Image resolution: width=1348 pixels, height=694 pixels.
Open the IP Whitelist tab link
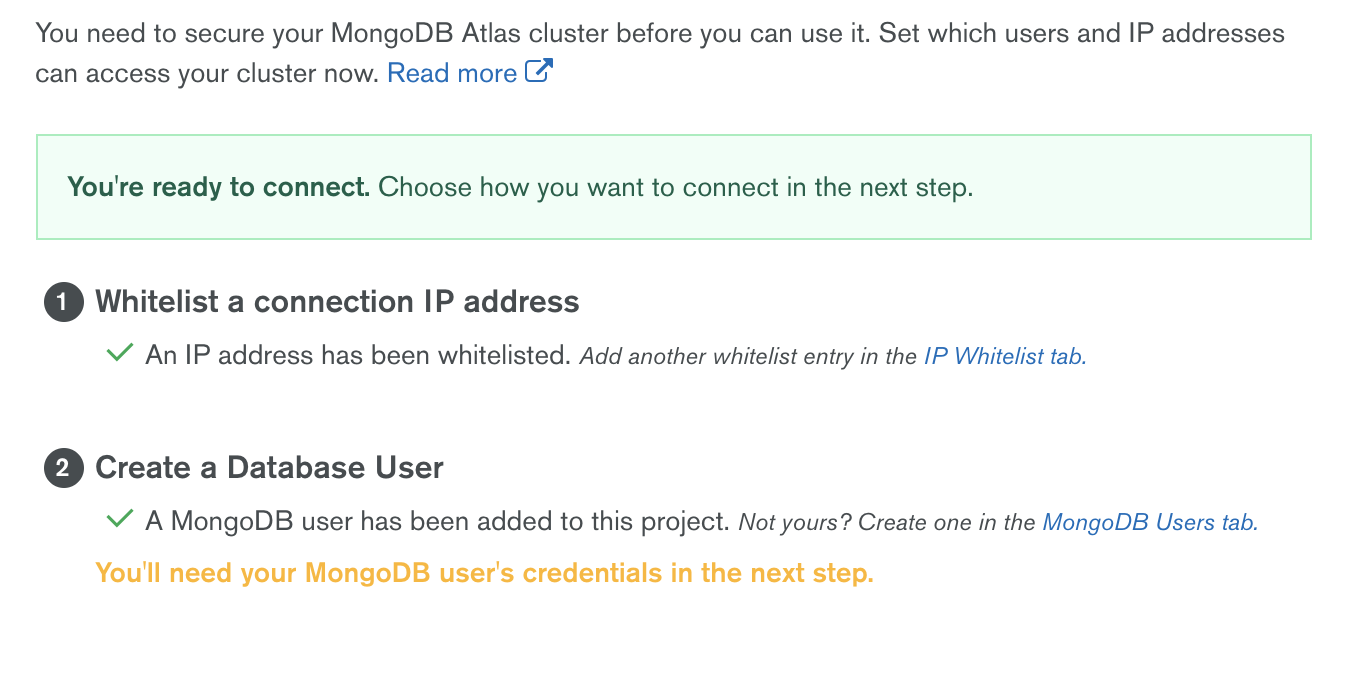[x=1004, y=356]
